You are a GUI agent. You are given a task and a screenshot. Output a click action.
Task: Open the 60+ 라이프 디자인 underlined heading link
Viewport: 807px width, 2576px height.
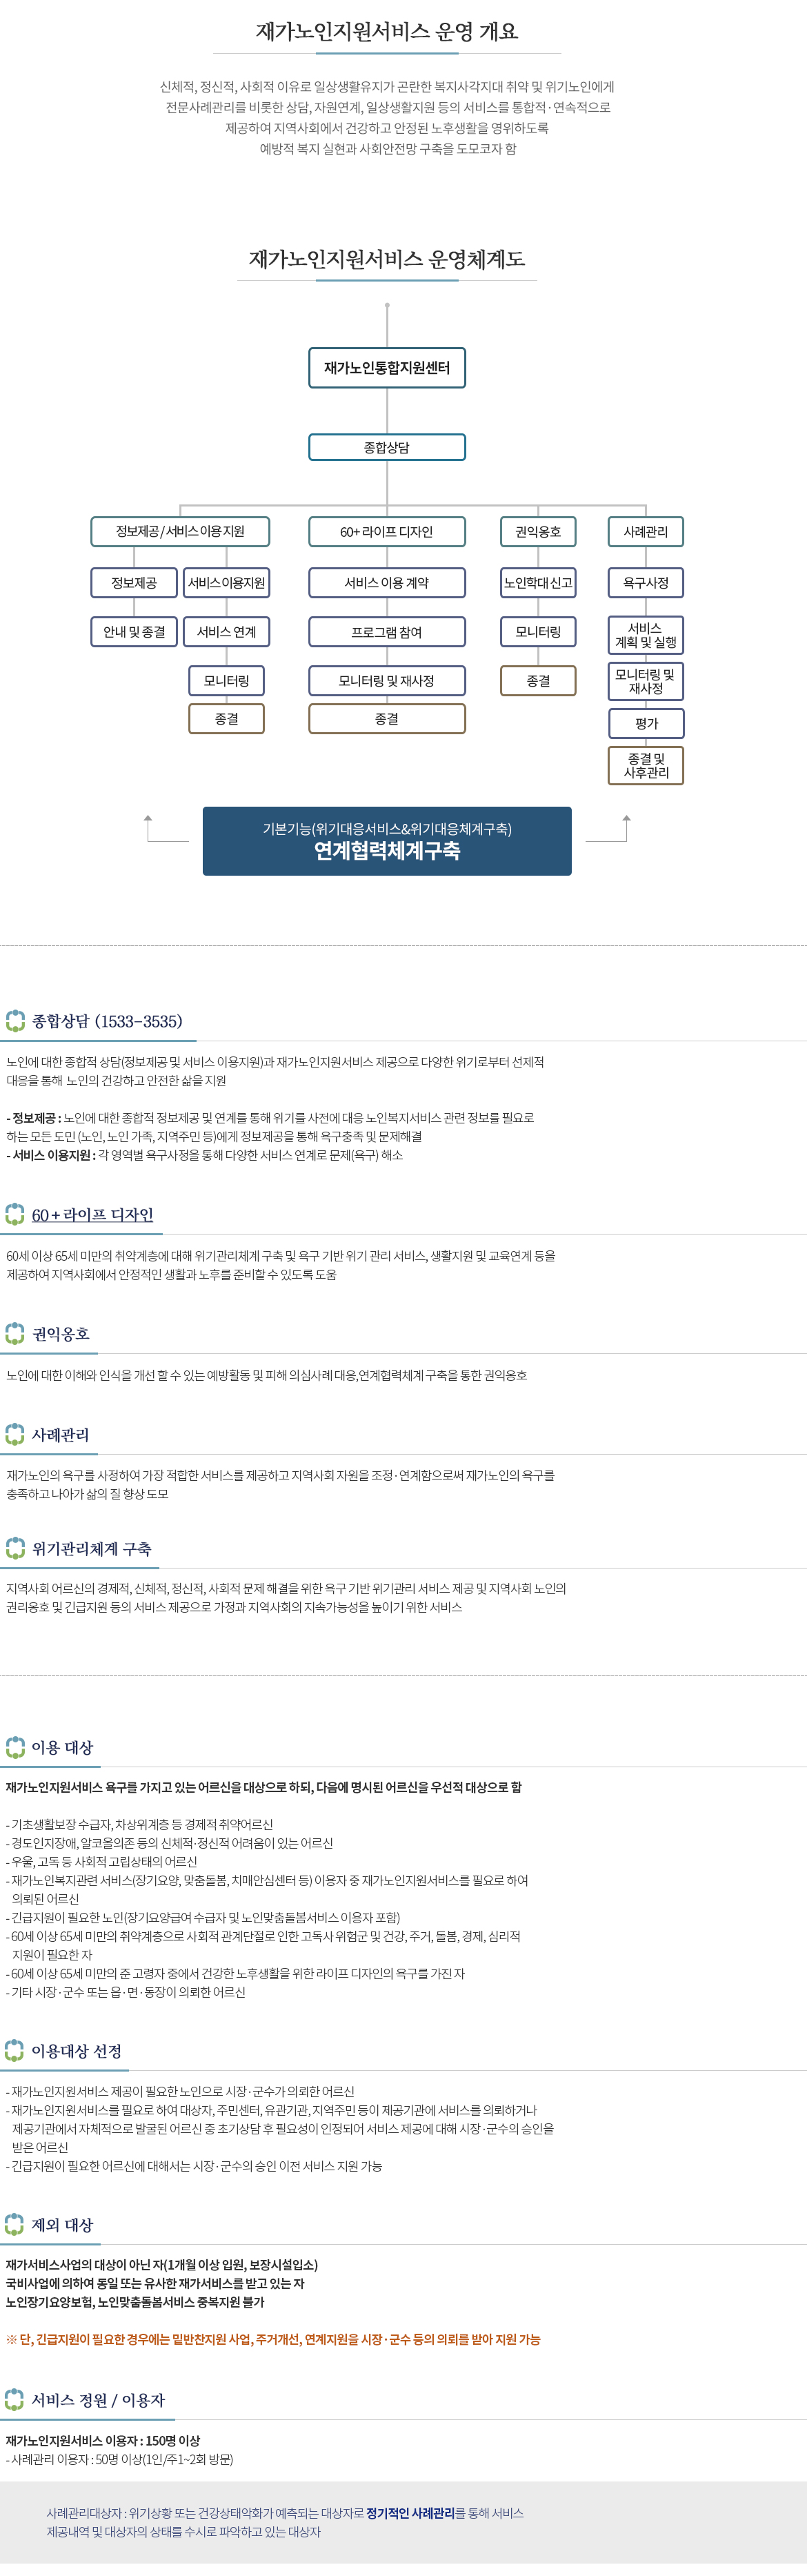92,1215
